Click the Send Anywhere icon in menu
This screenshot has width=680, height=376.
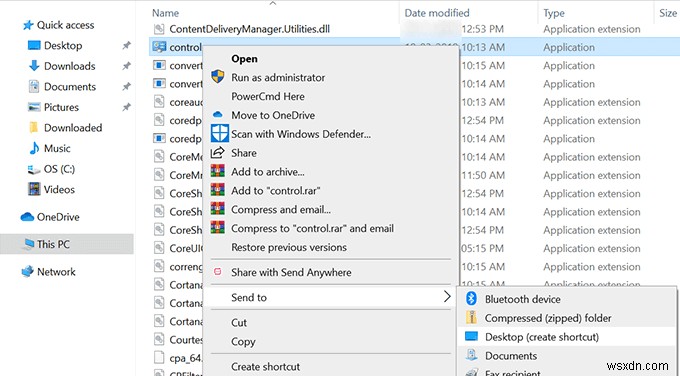point(218,272)
